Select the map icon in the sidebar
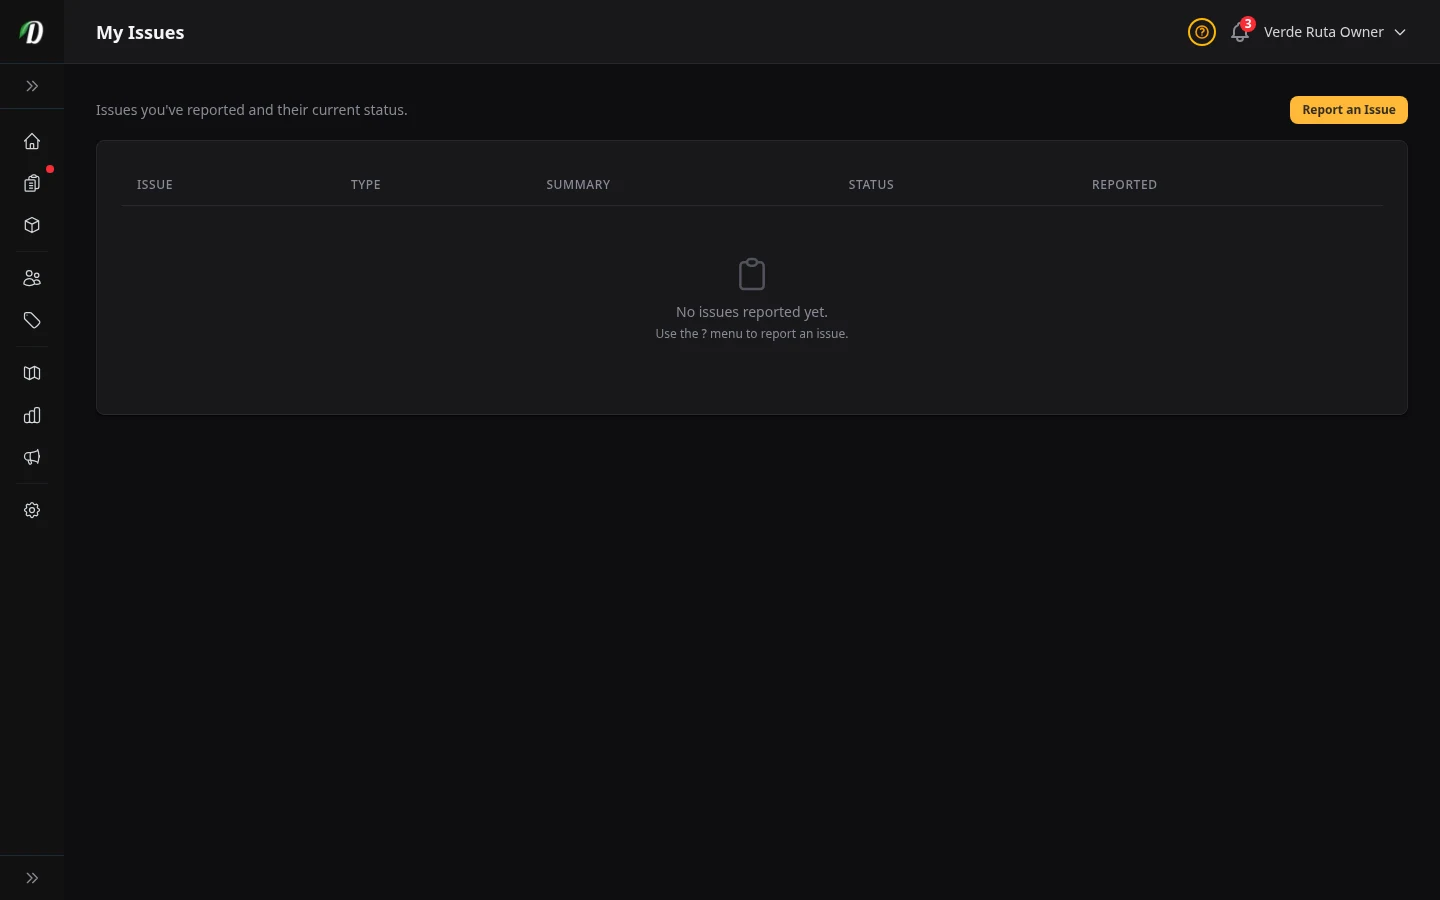 click(x=32, y=373)
